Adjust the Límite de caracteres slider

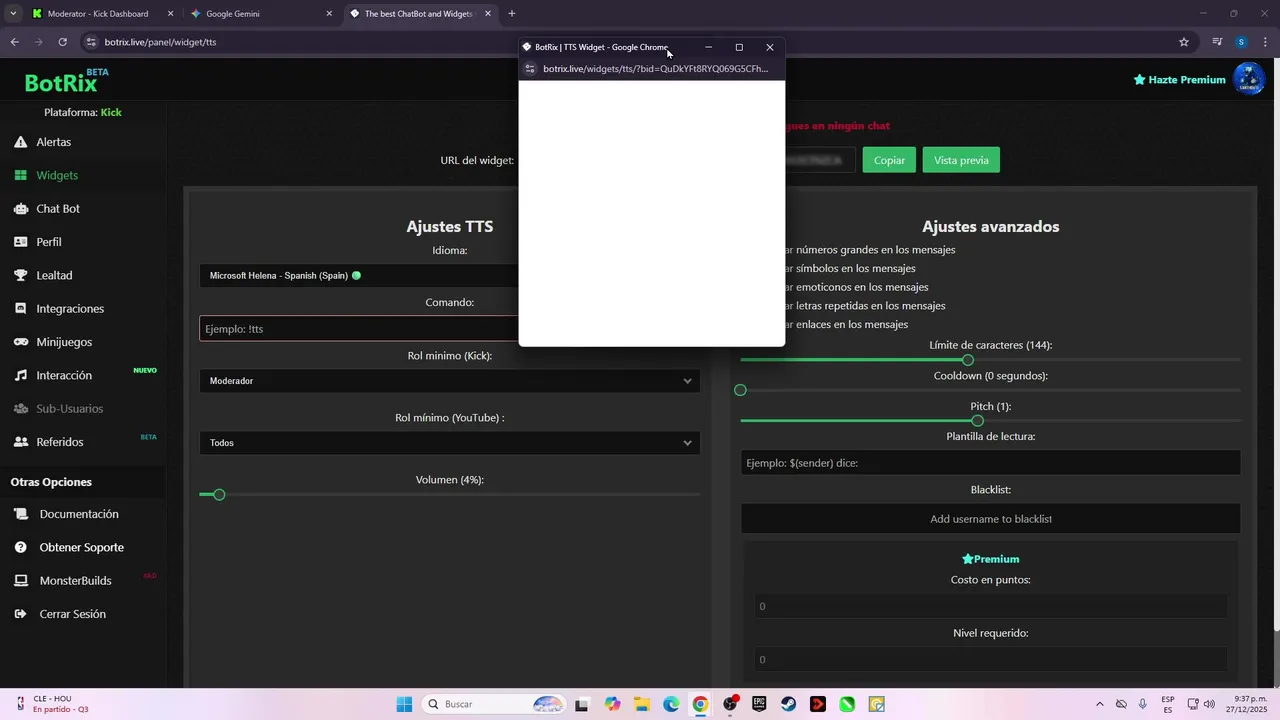coord(967,360)
